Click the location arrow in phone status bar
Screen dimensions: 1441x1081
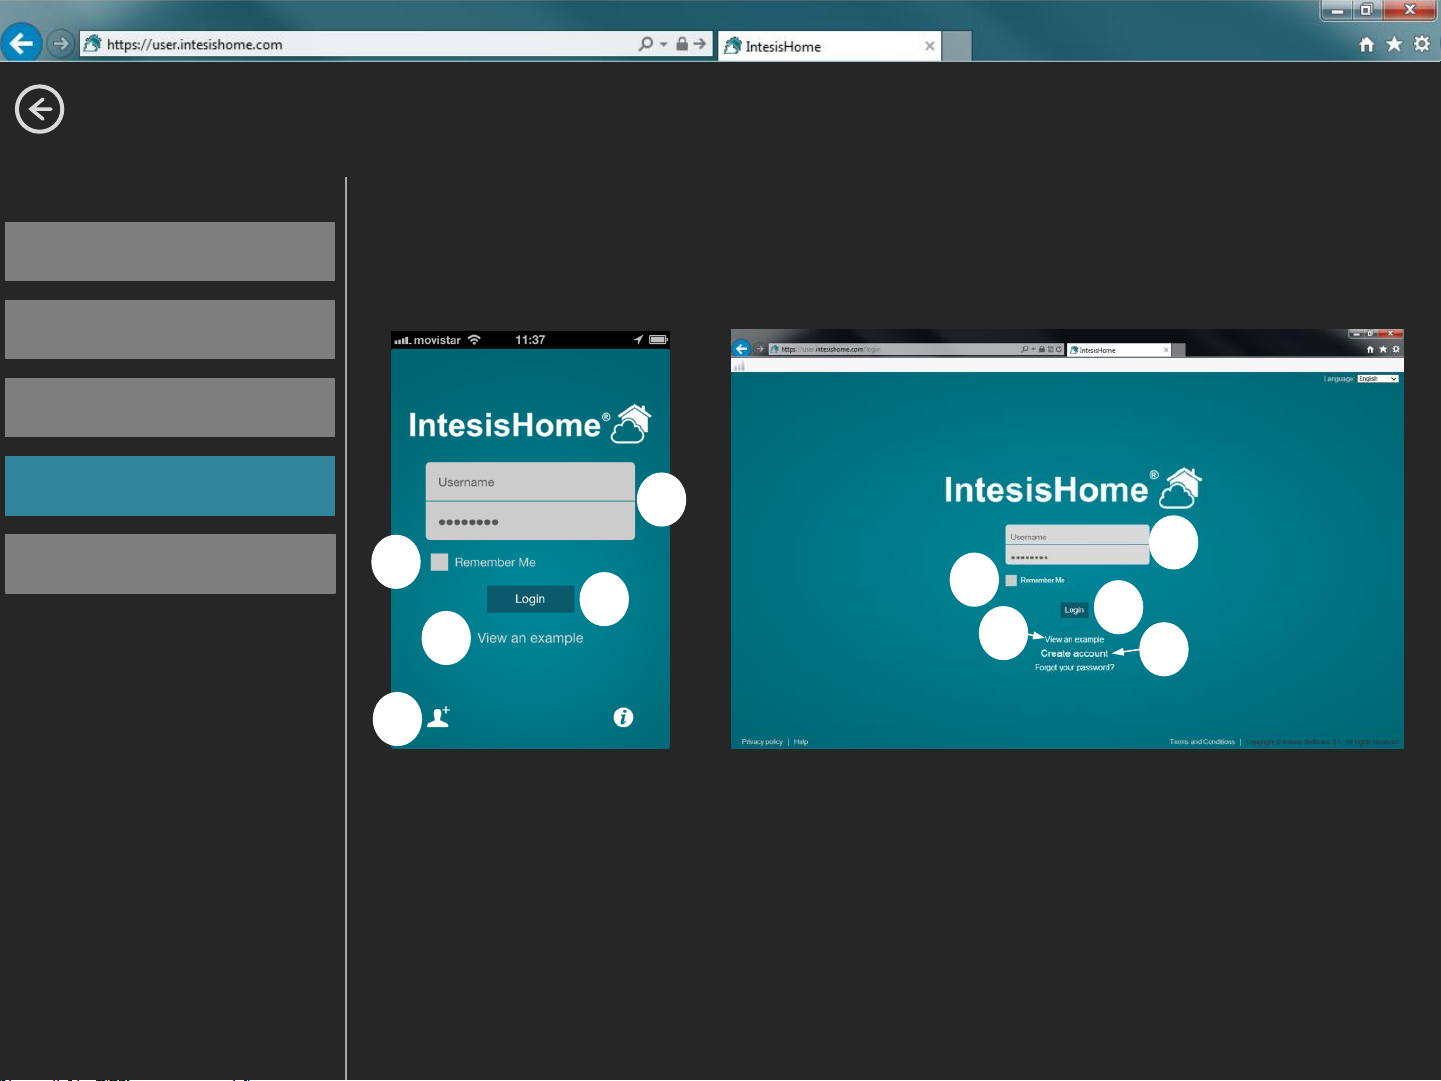click(638, 340)
